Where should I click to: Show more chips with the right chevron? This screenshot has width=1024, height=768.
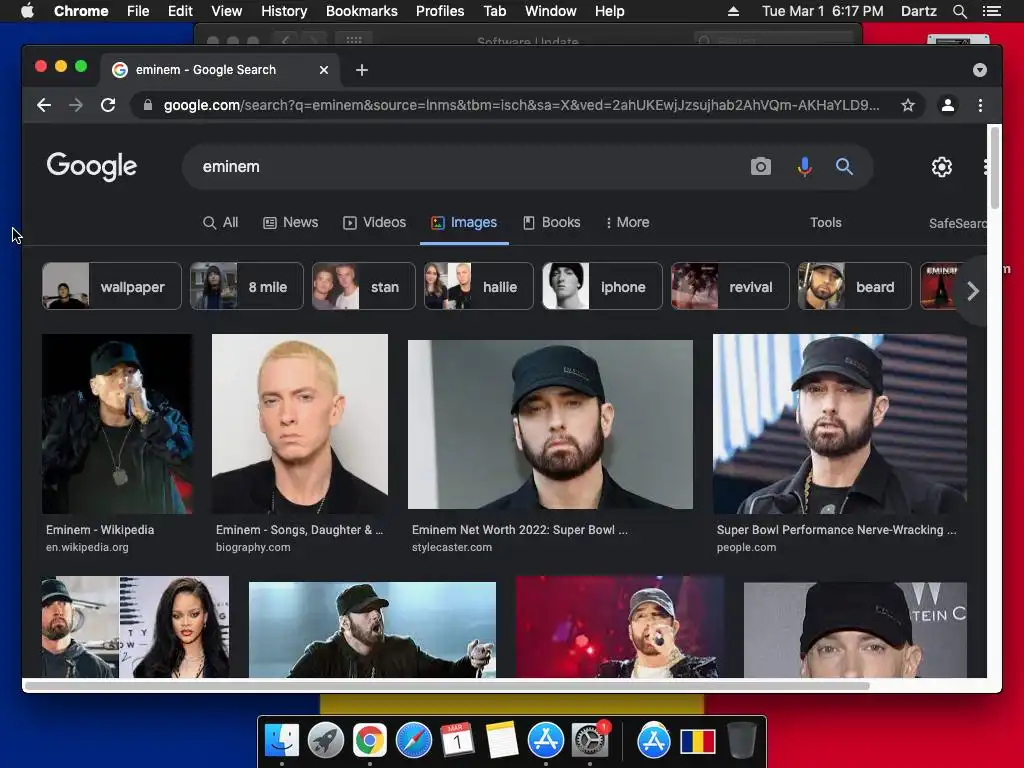[x=972, y=291]
